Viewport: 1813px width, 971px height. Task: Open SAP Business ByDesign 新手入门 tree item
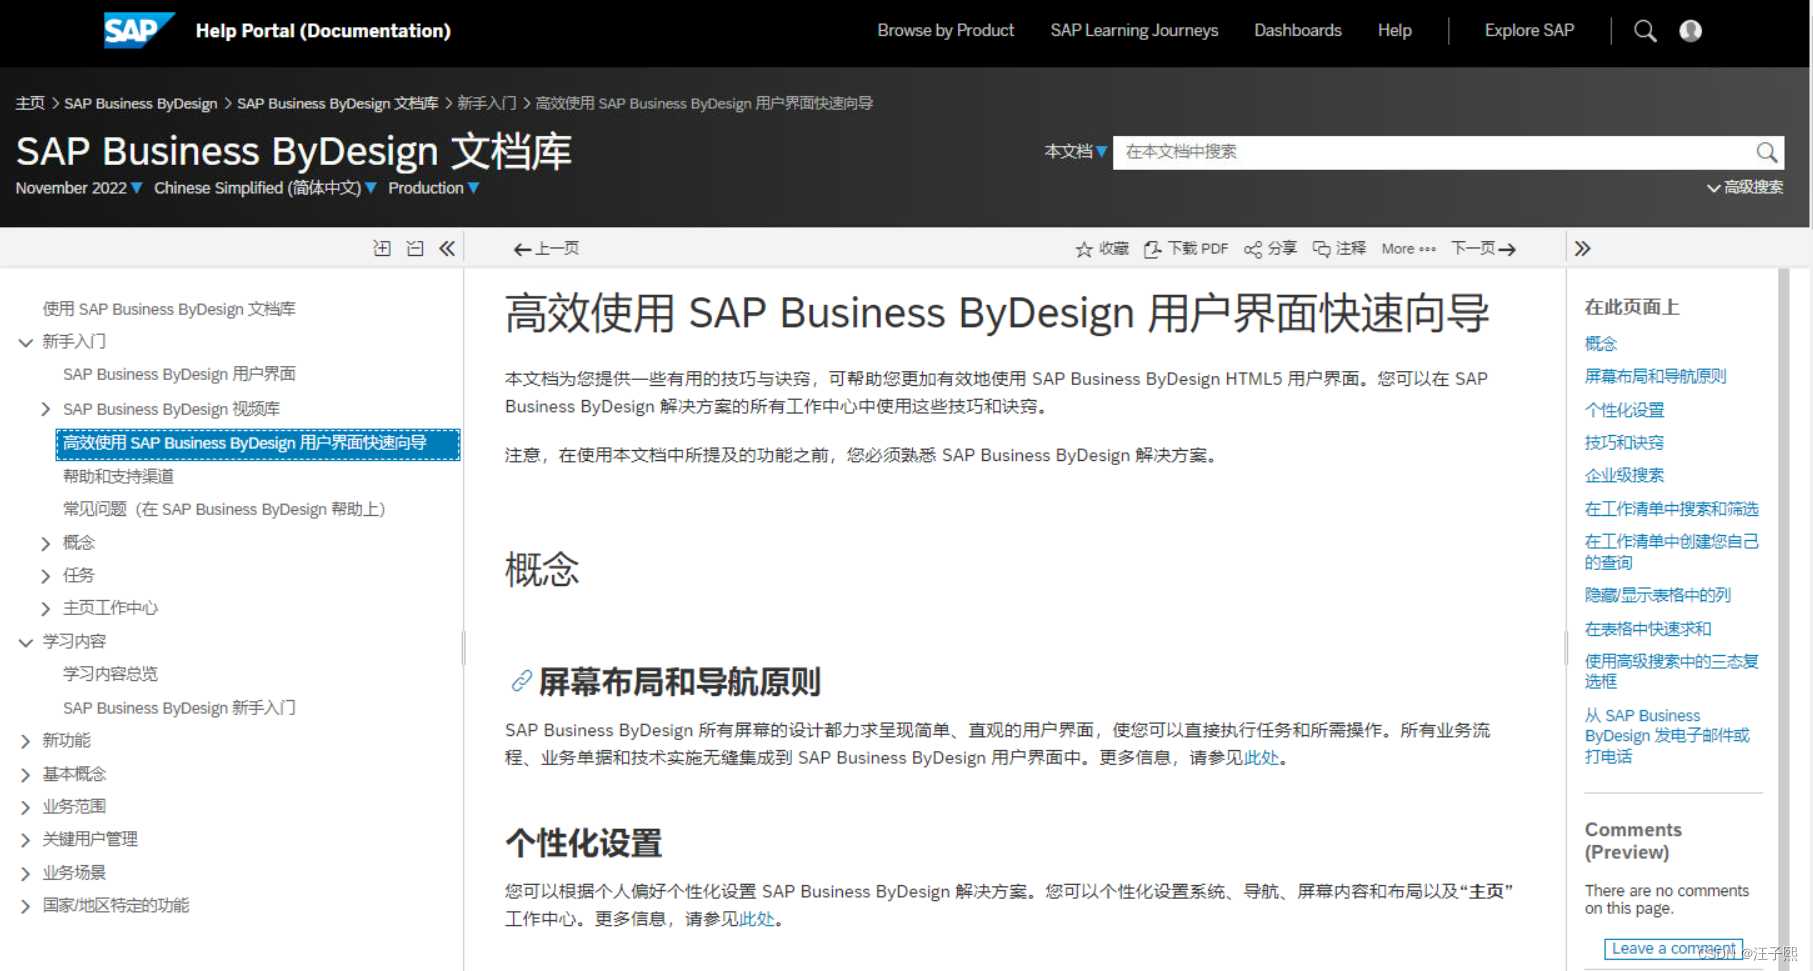(179, 708)
